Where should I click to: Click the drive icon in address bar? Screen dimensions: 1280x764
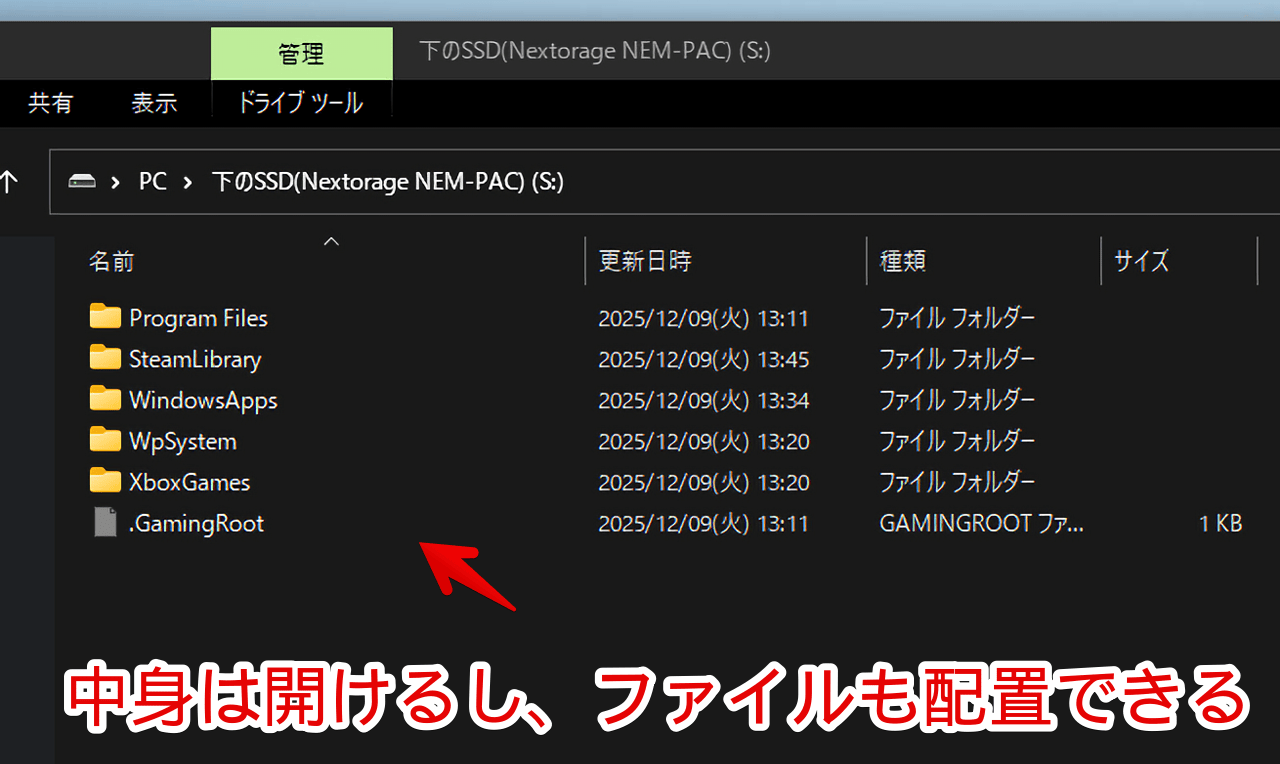coord(81,182)
